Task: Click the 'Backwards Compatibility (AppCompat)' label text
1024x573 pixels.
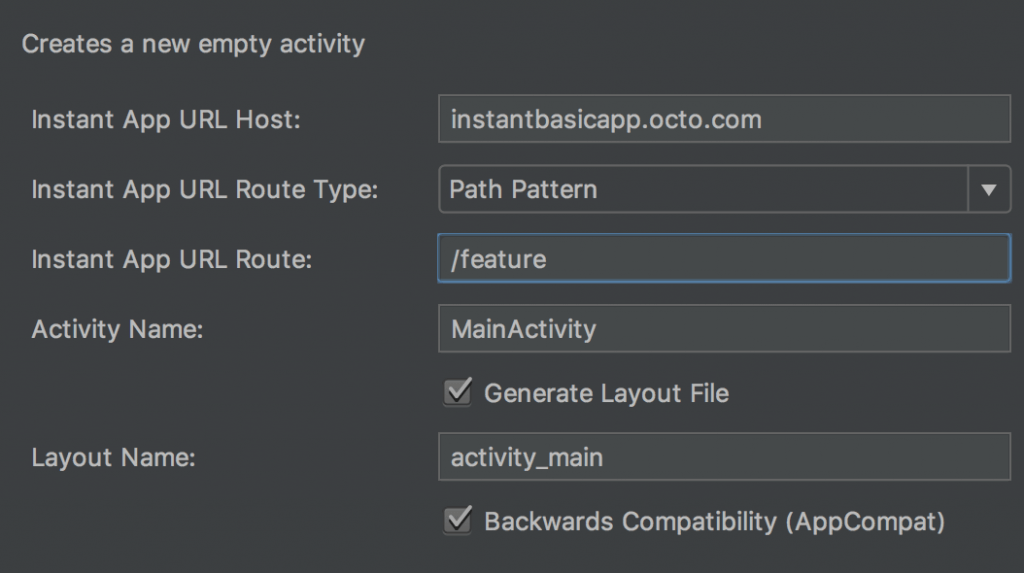Action: pyautogui.click(x=714, y=521)
